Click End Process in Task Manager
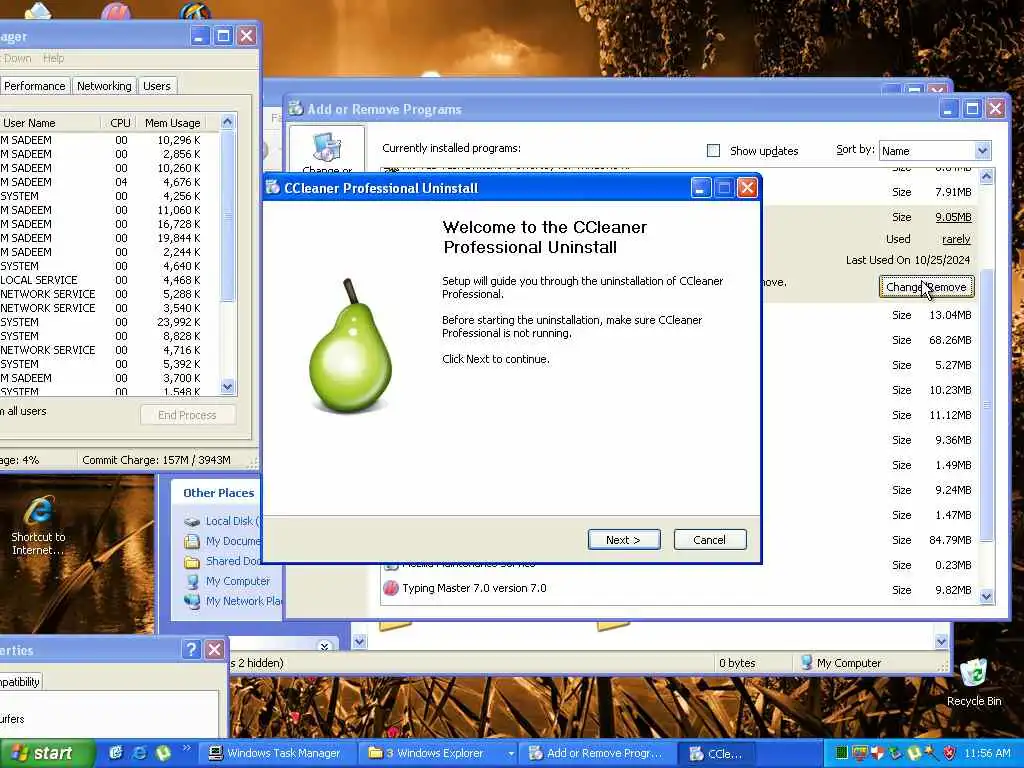Screen dimensions: 1024x768 [187, 415]
